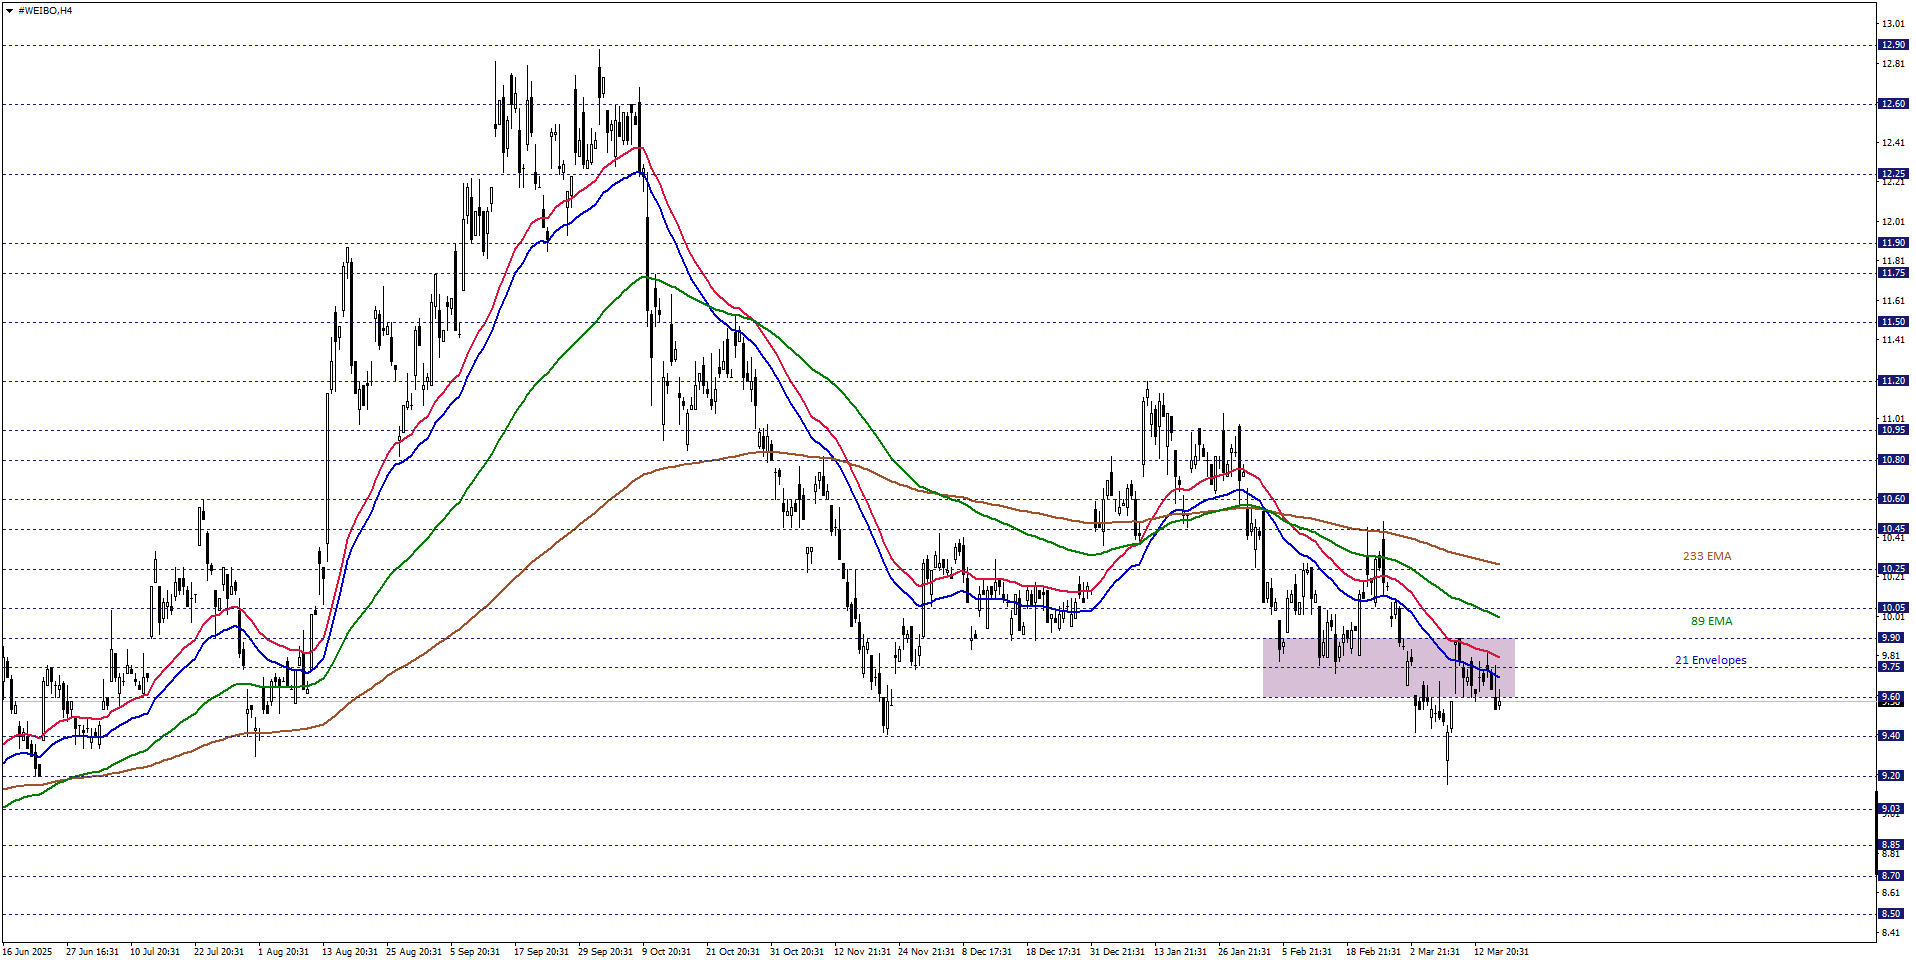Click the 8.50 price level tag
1916x963 pixels.
coord(1892,914)
